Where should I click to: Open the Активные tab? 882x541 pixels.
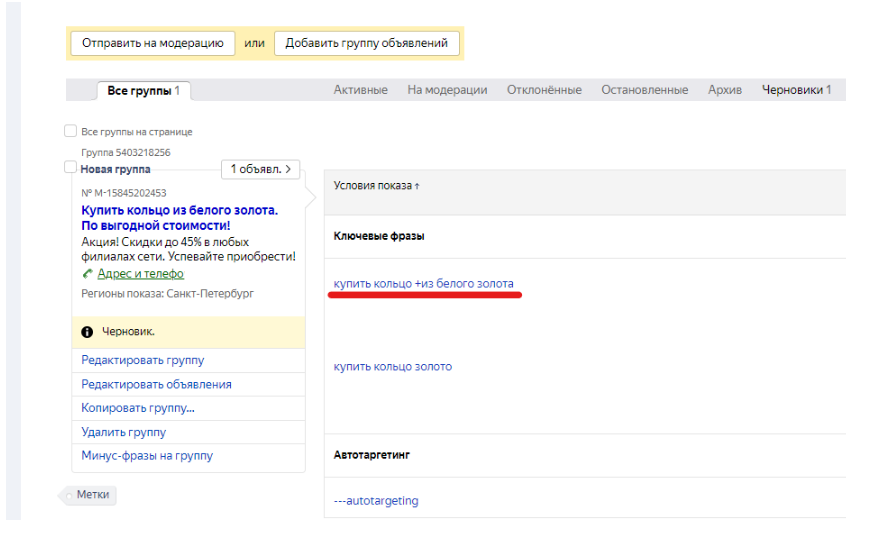click(360, 90)
